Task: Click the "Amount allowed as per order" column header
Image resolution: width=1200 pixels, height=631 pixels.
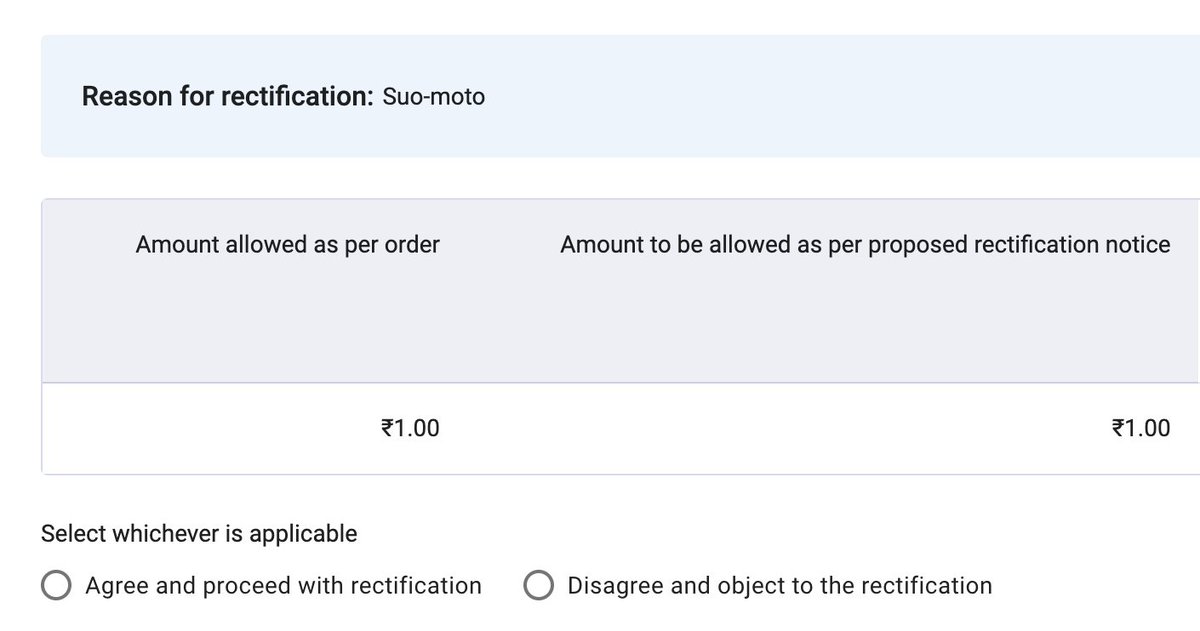Action: (x=287, y=245)
